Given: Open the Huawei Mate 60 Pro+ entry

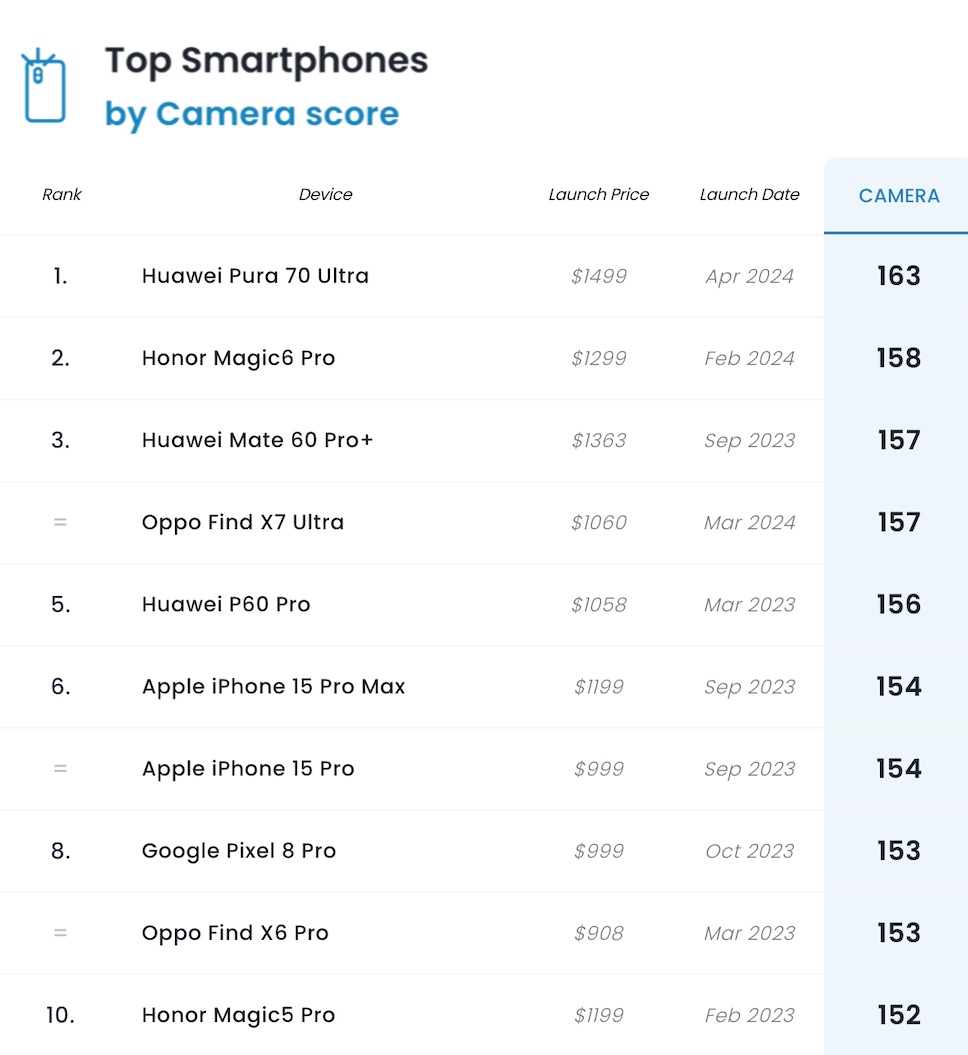Looking at the screenshot, I should tap(257, 440).
